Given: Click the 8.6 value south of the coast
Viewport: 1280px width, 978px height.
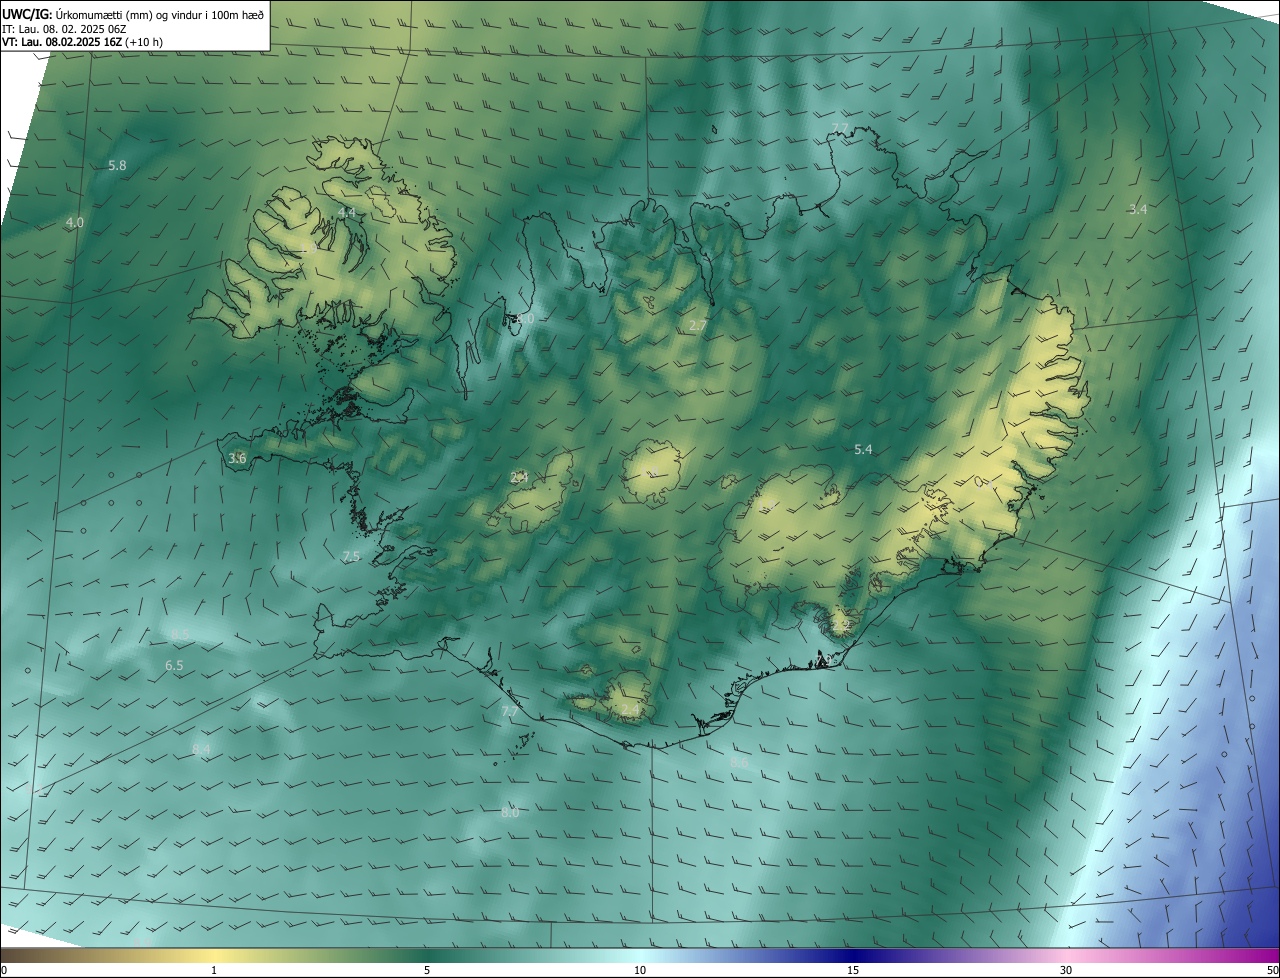Looking at the screenshot, I should [739, 762].
